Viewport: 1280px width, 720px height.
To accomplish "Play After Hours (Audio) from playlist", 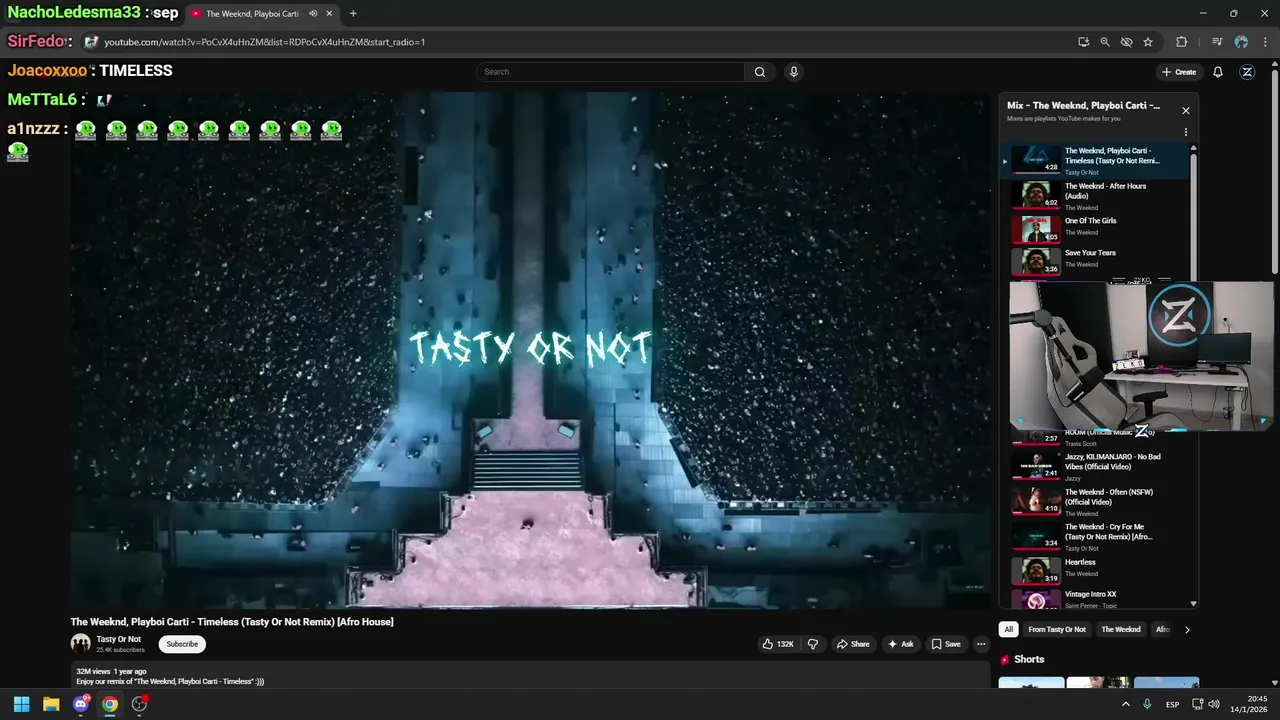I will pos(1094,196).
